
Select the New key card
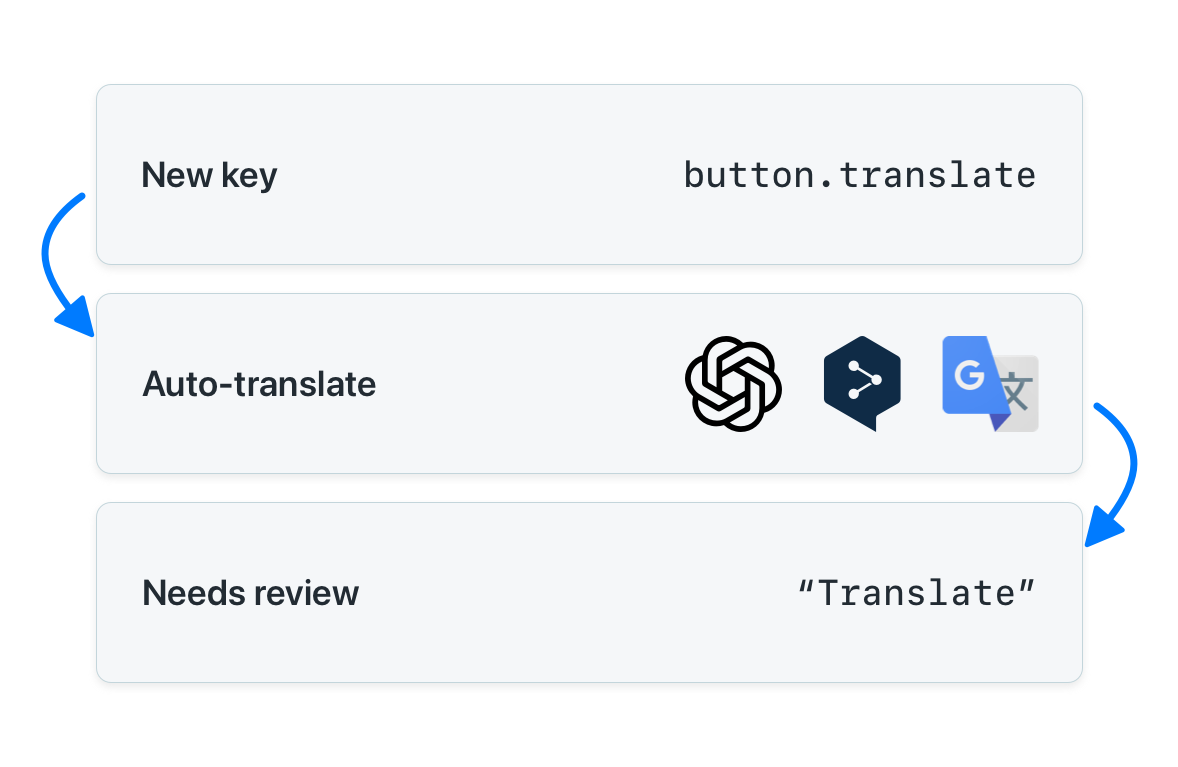[589, 174]
